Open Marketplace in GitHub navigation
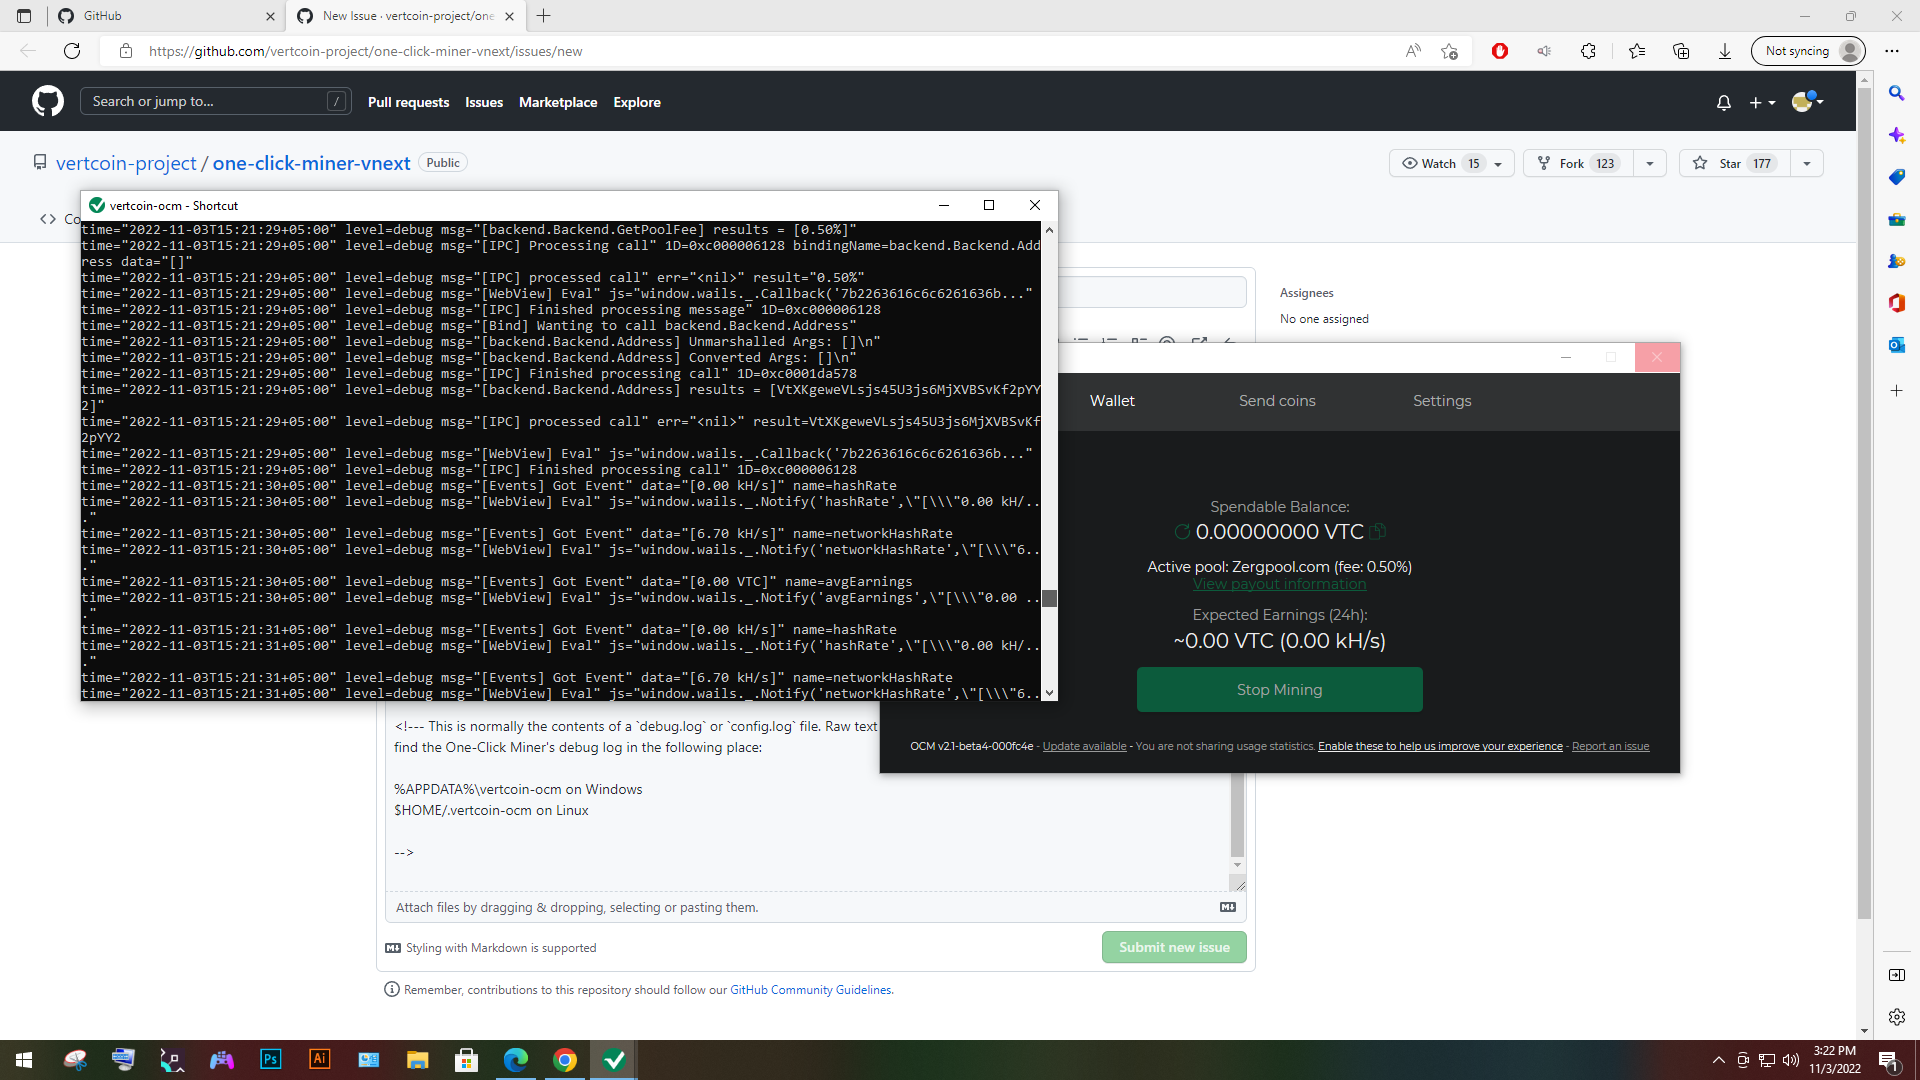 (x=558, y=102)
